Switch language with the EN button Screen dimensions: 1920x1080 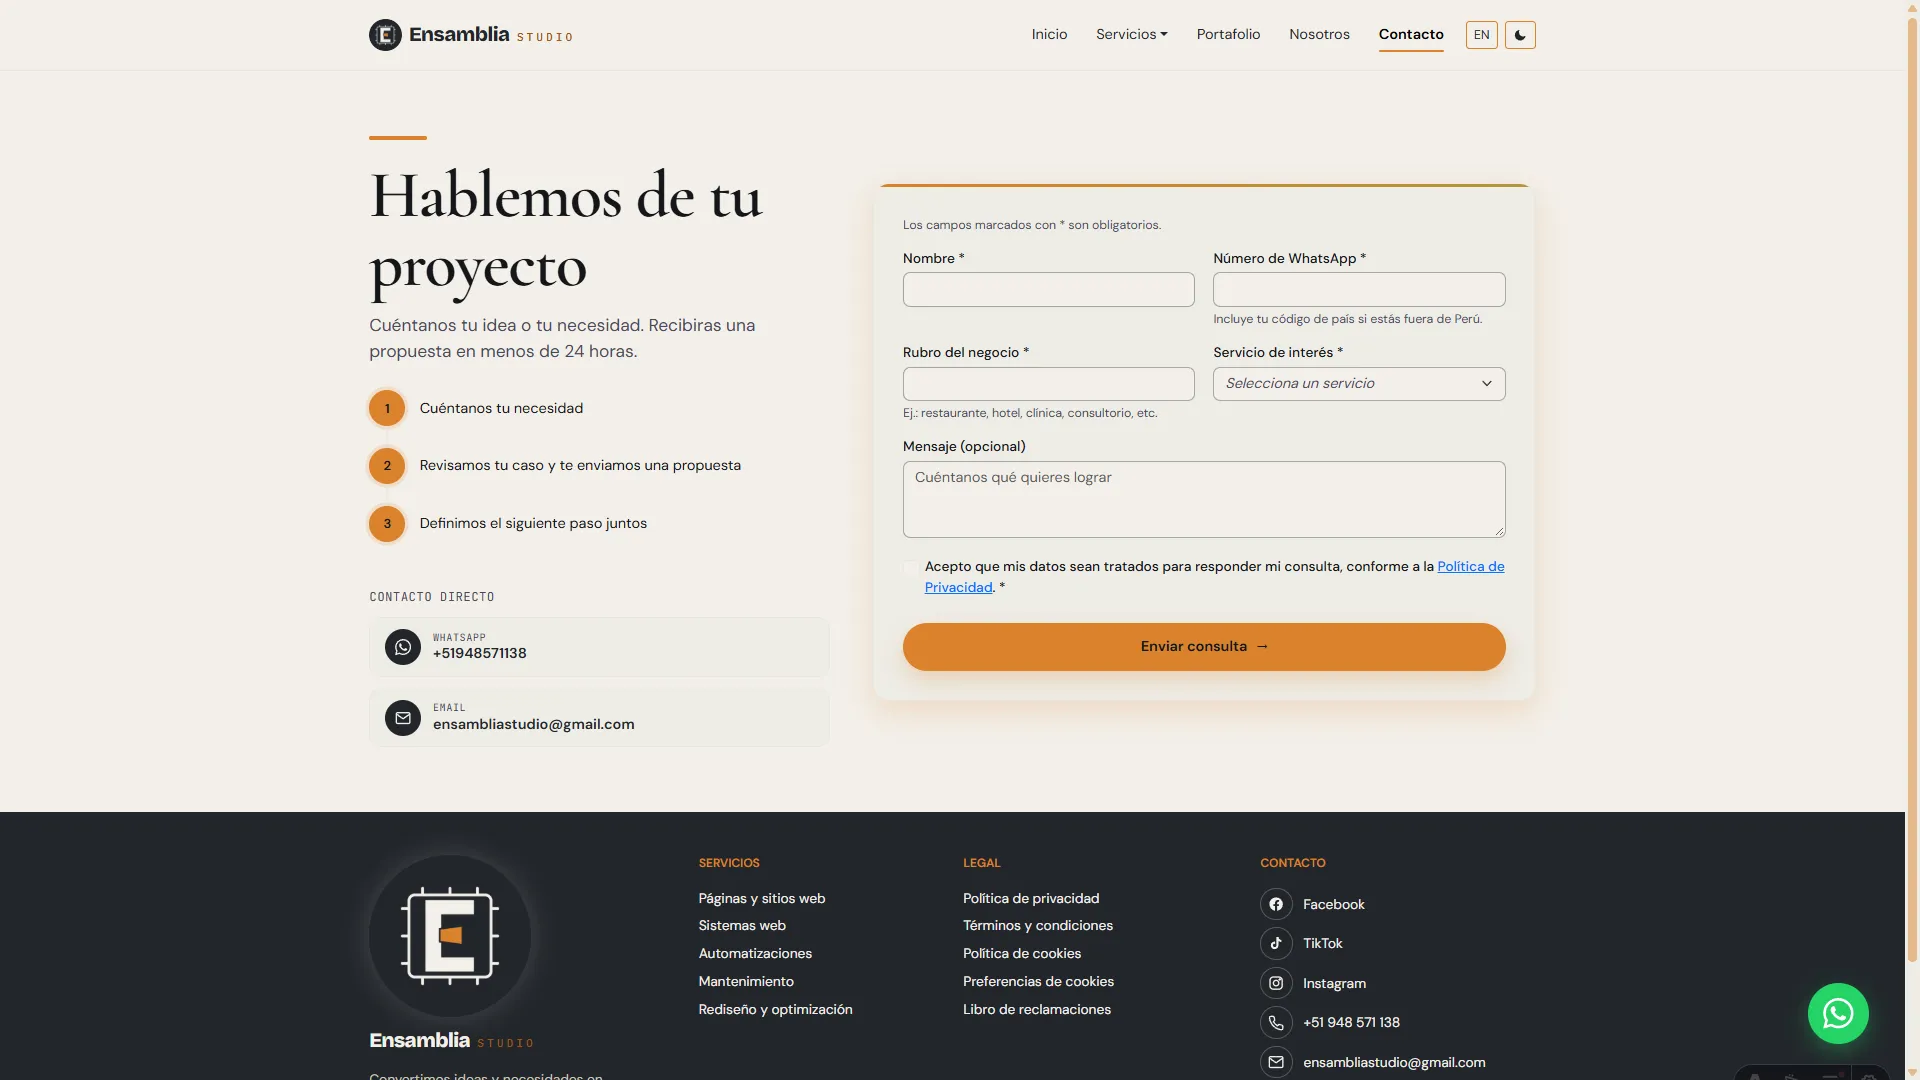coord(1481,35)
